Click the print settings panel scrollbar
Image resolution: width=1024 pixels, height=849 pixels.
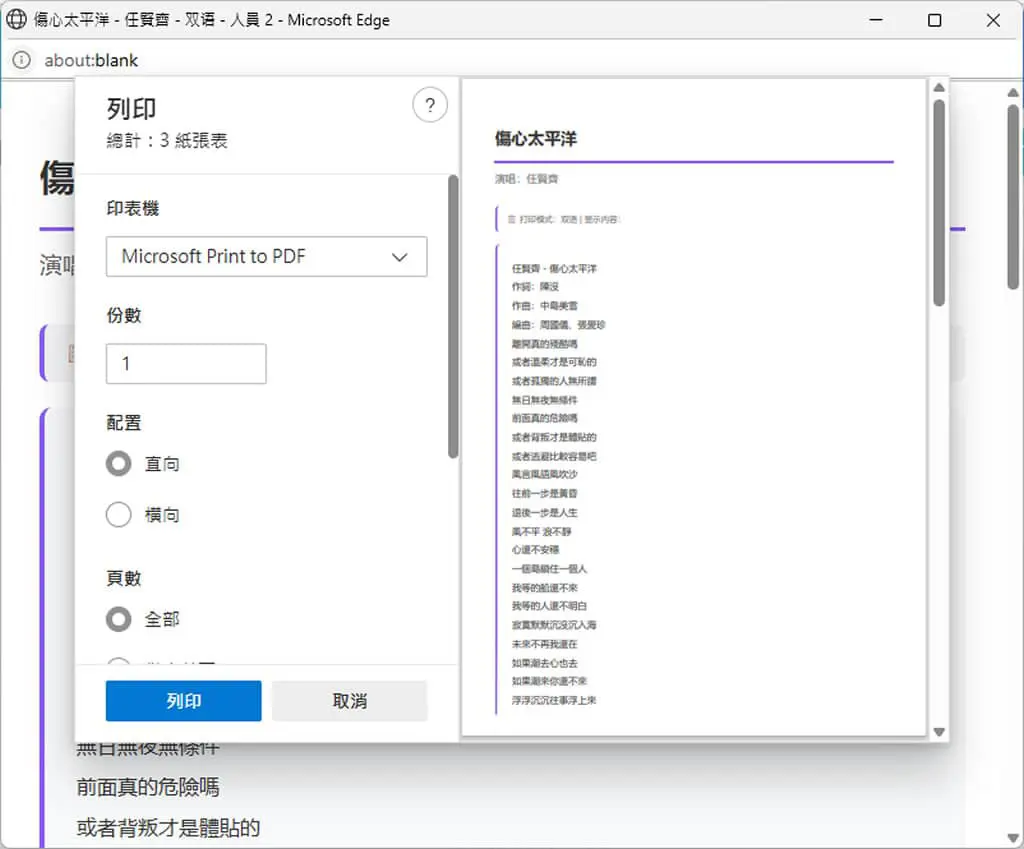click(453, 317)
